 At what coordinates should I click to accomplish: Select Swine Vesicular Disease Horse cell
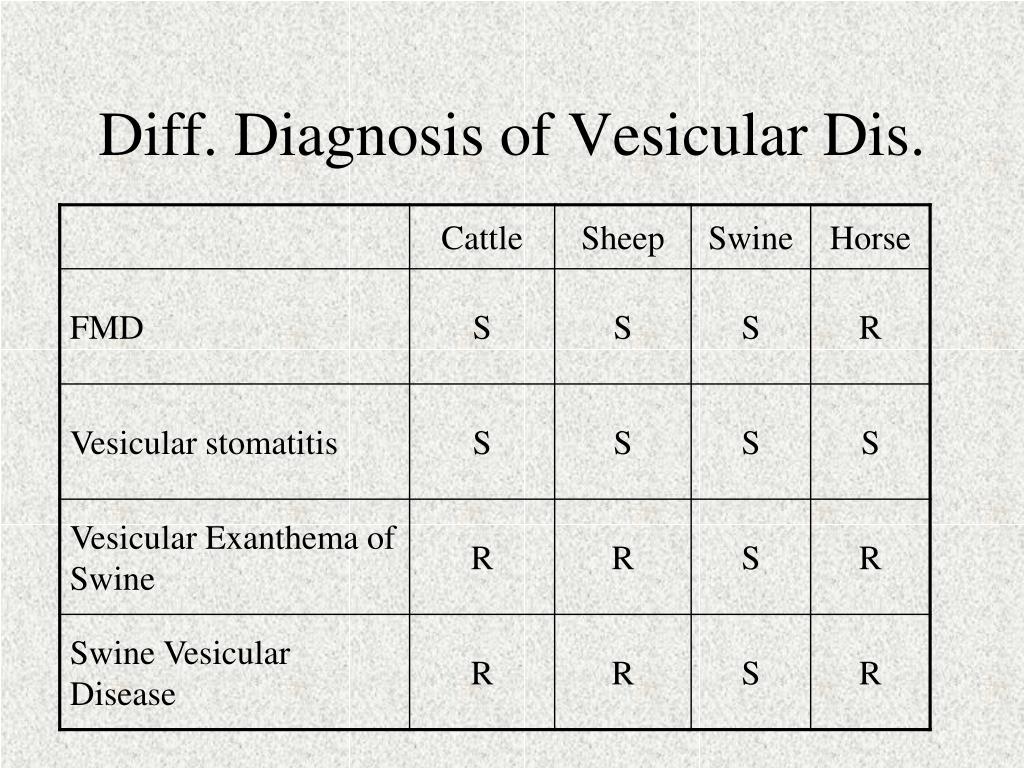pos(870,673)
